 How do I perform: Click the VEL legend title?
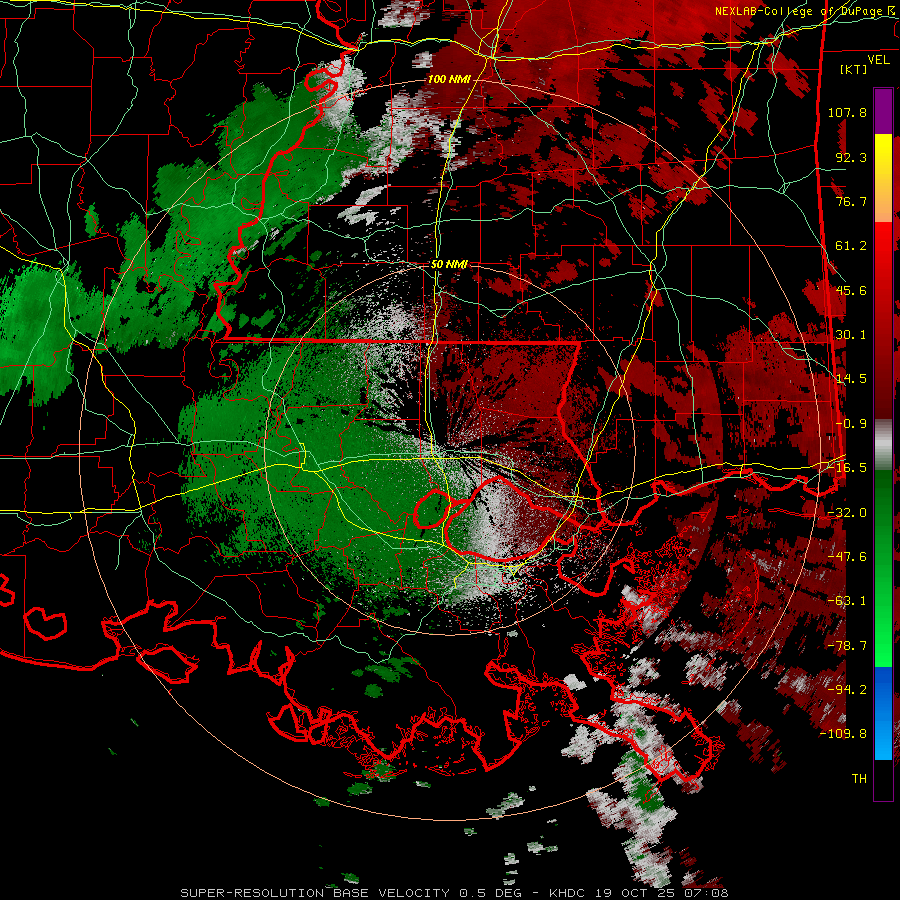(878, 60)
